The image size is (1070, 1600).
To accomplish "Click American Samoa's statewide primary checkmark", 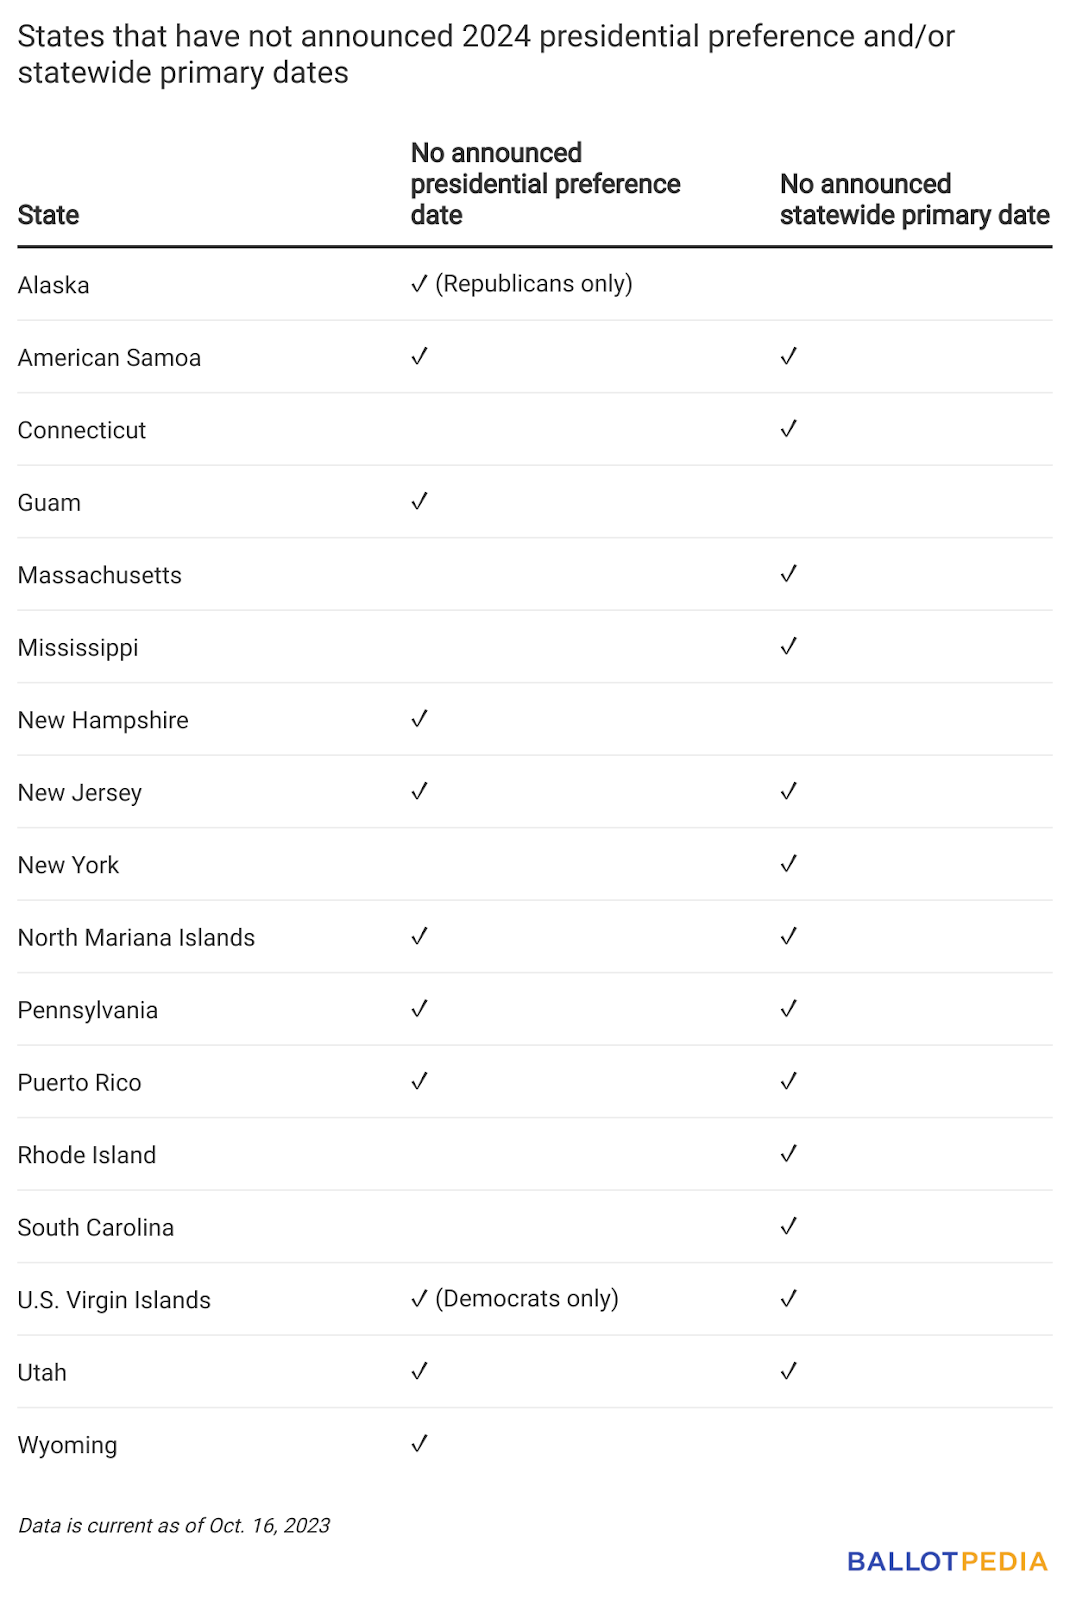I will click(789, 356).
